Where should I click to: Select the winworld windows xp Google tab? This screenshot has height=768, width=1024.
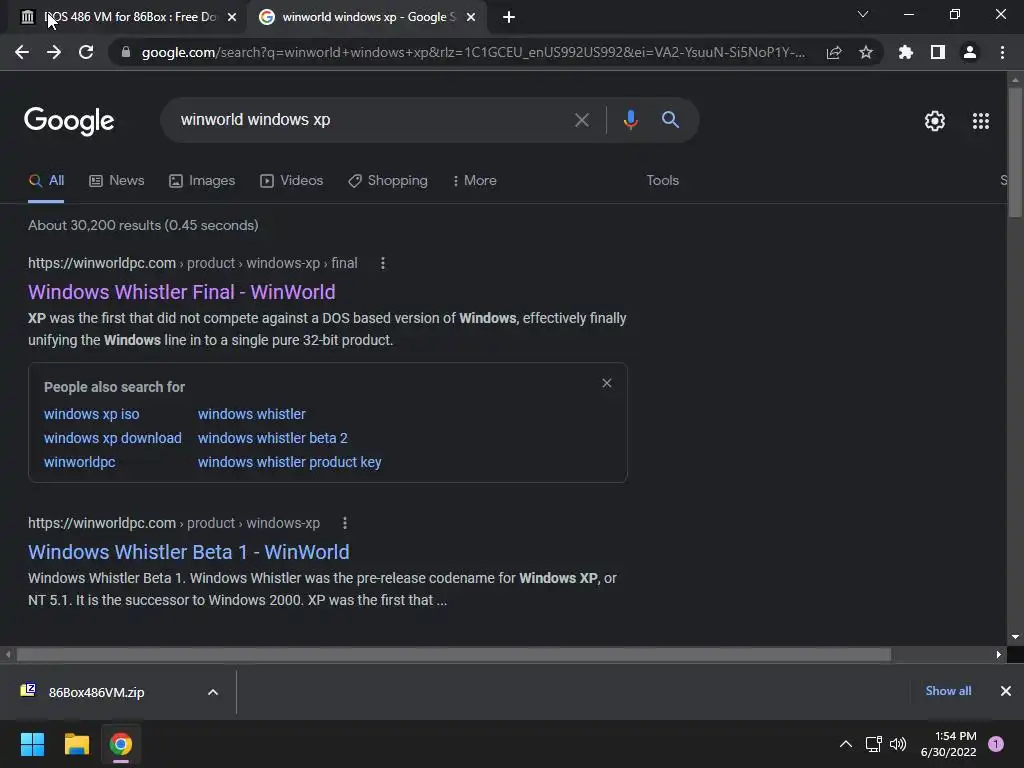click(368, 17)
